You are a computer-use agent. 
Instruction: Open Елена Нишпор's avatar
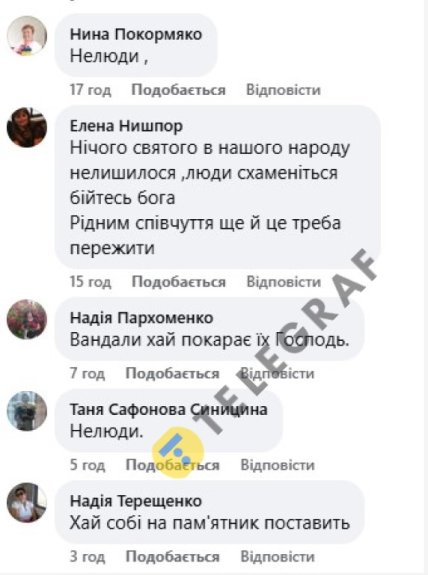27,127
